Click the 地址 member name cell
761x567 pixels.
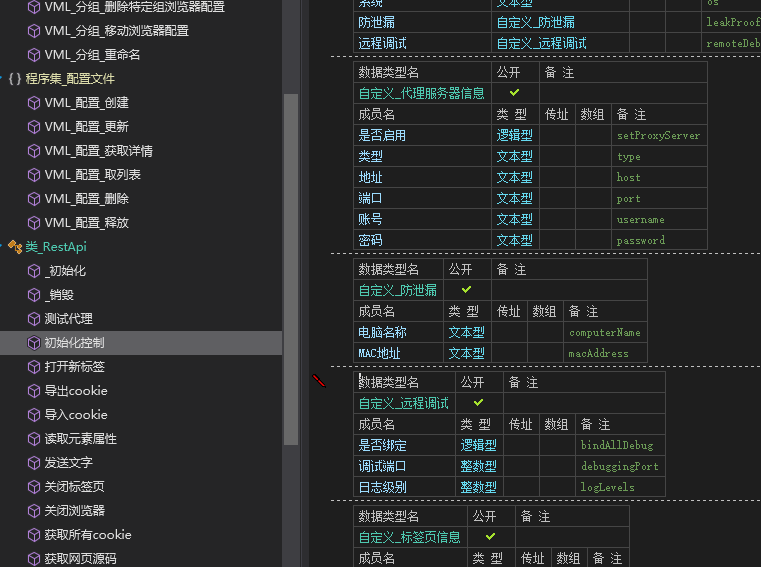coord(422,177)
